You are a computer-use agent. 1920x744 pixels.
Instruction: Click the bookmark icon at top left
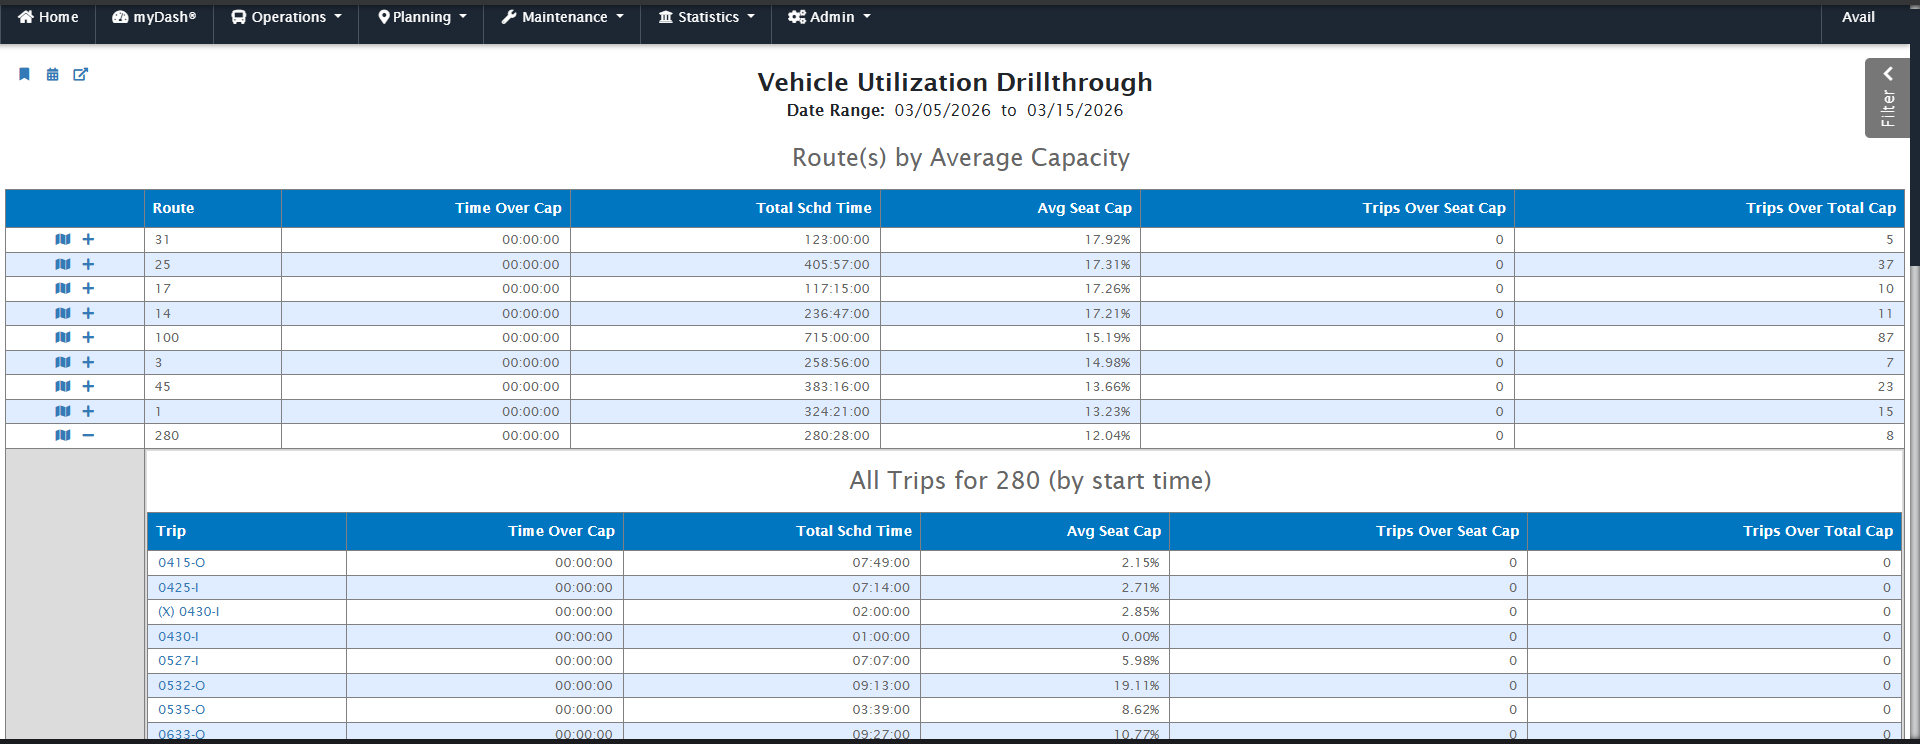(x=25, y=74)
